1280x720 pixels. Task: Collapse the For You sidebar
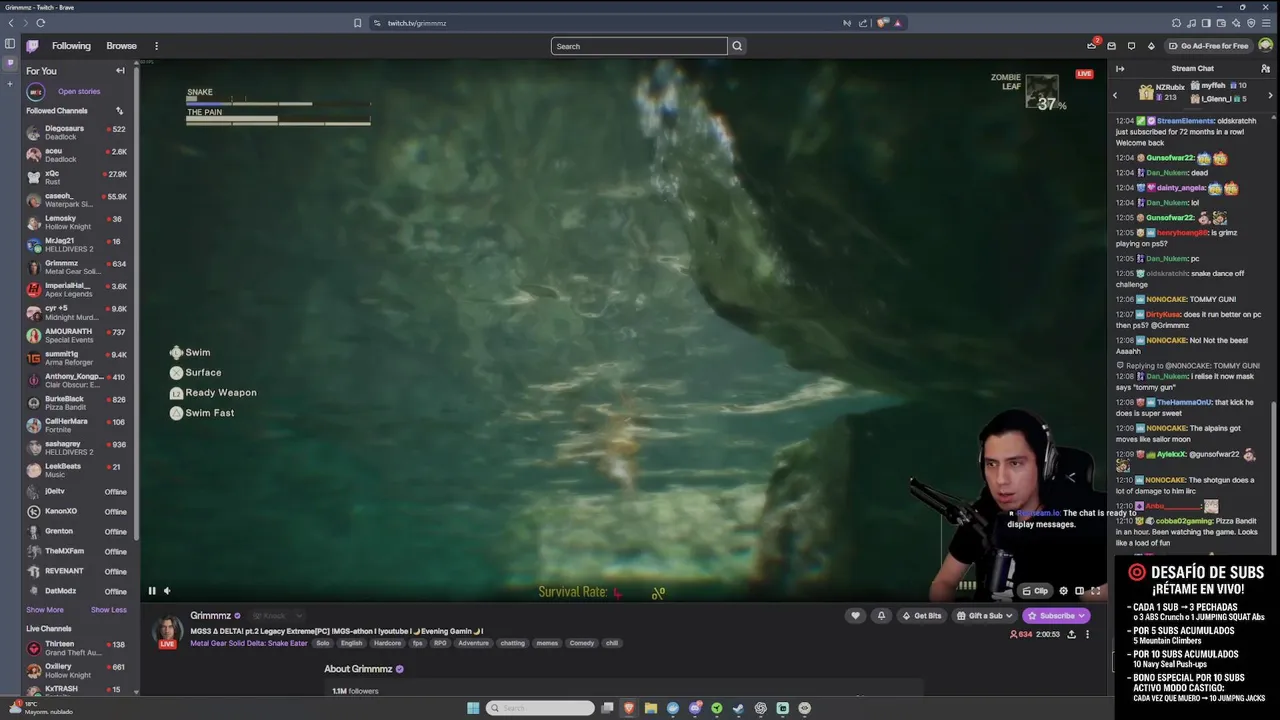[120, 71]
